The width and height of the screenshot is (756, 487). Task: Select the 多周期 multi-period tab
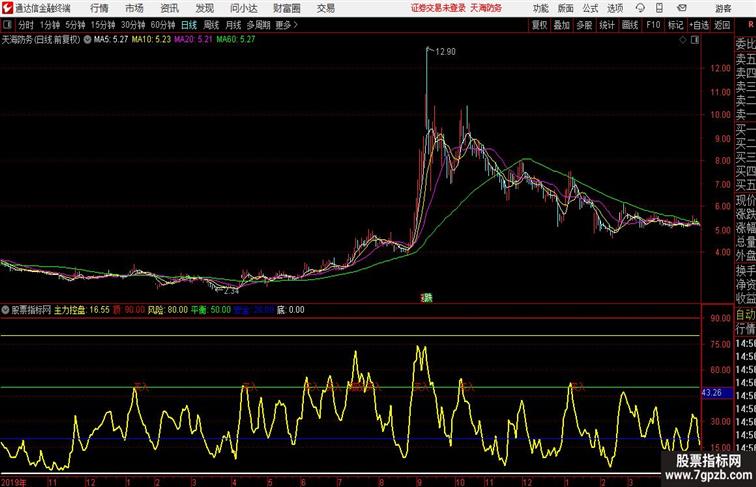pos(259,25)
